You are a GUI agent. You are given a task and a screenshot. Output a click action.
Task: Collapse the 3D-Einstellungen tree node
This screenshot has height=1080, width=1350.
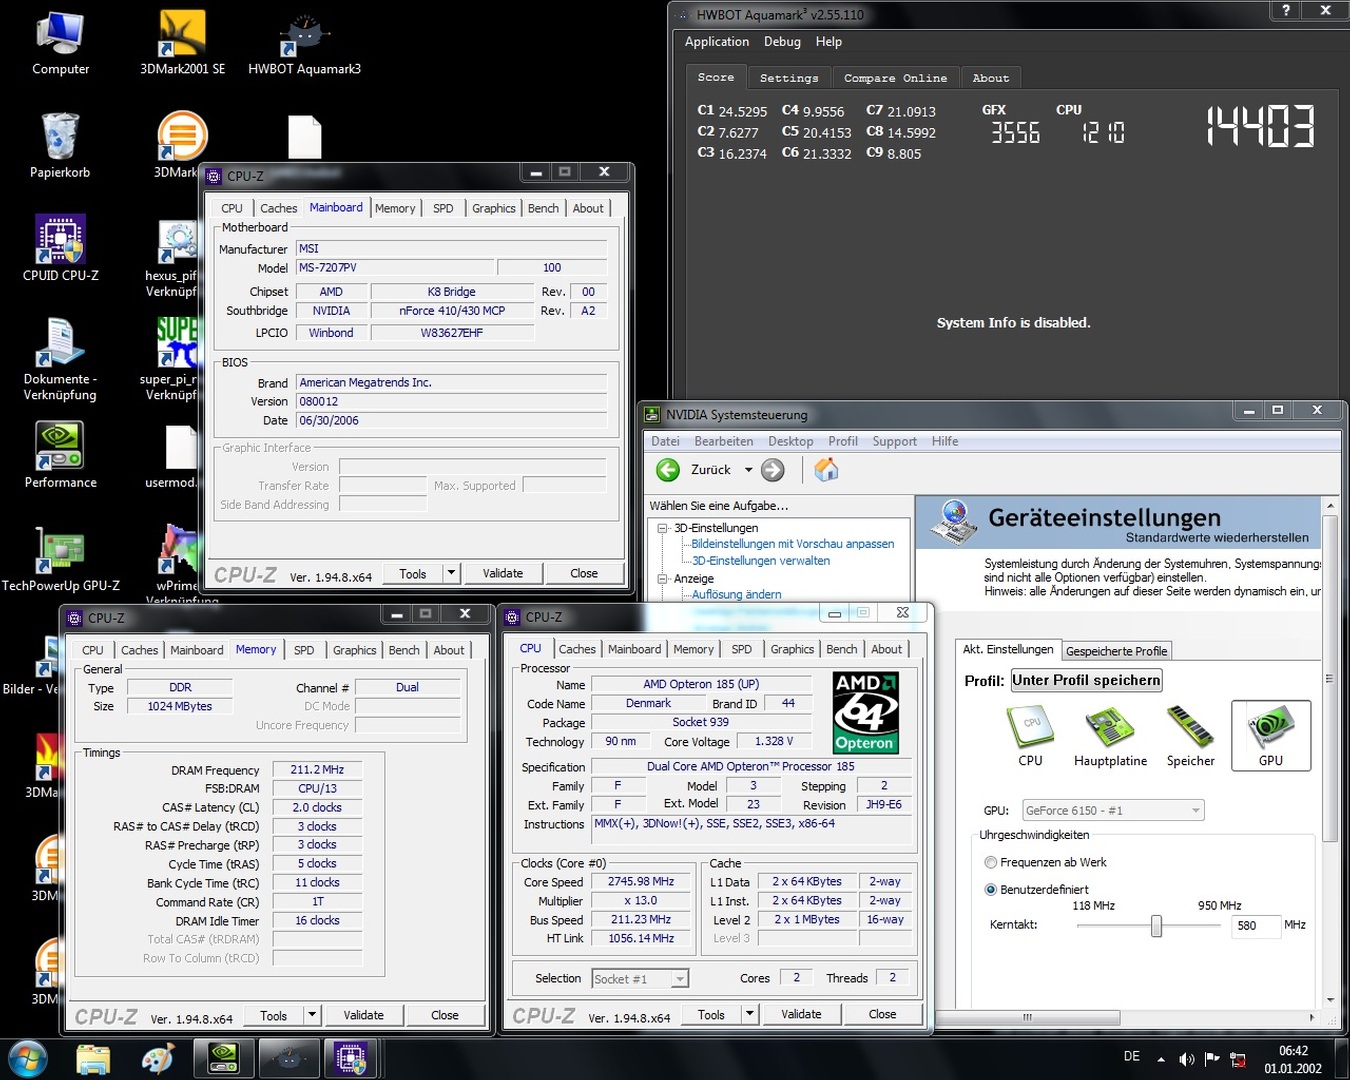662,528
